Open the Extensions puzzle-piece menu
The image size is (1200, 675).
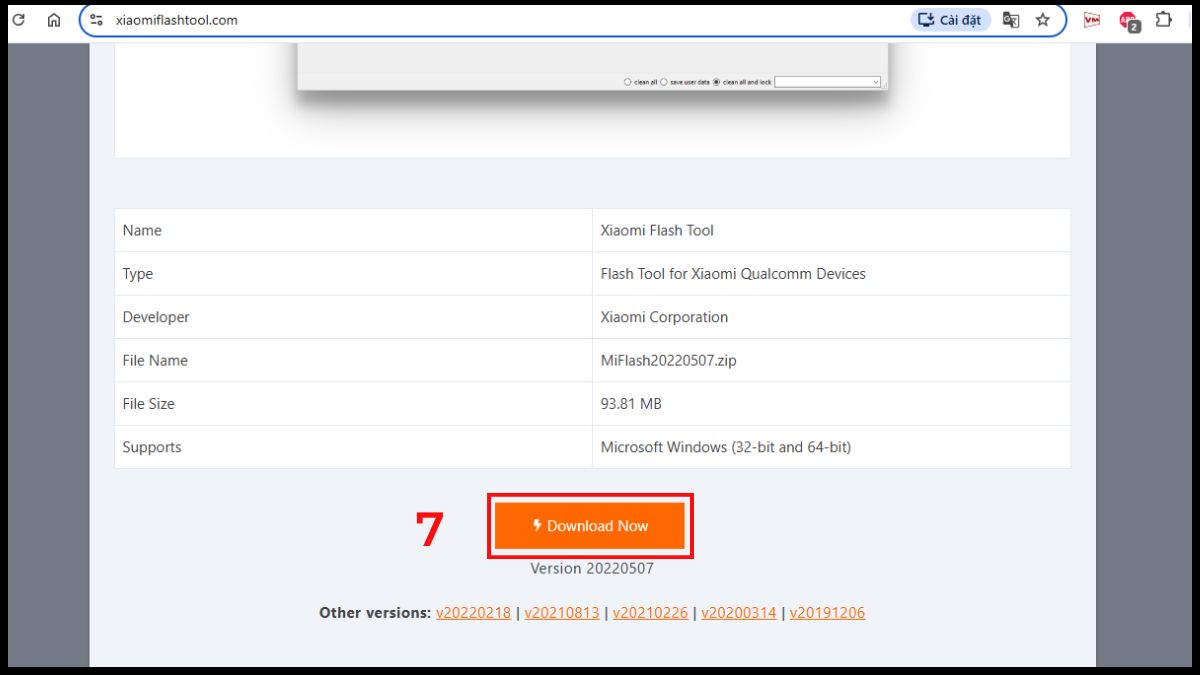point(1162,19)
